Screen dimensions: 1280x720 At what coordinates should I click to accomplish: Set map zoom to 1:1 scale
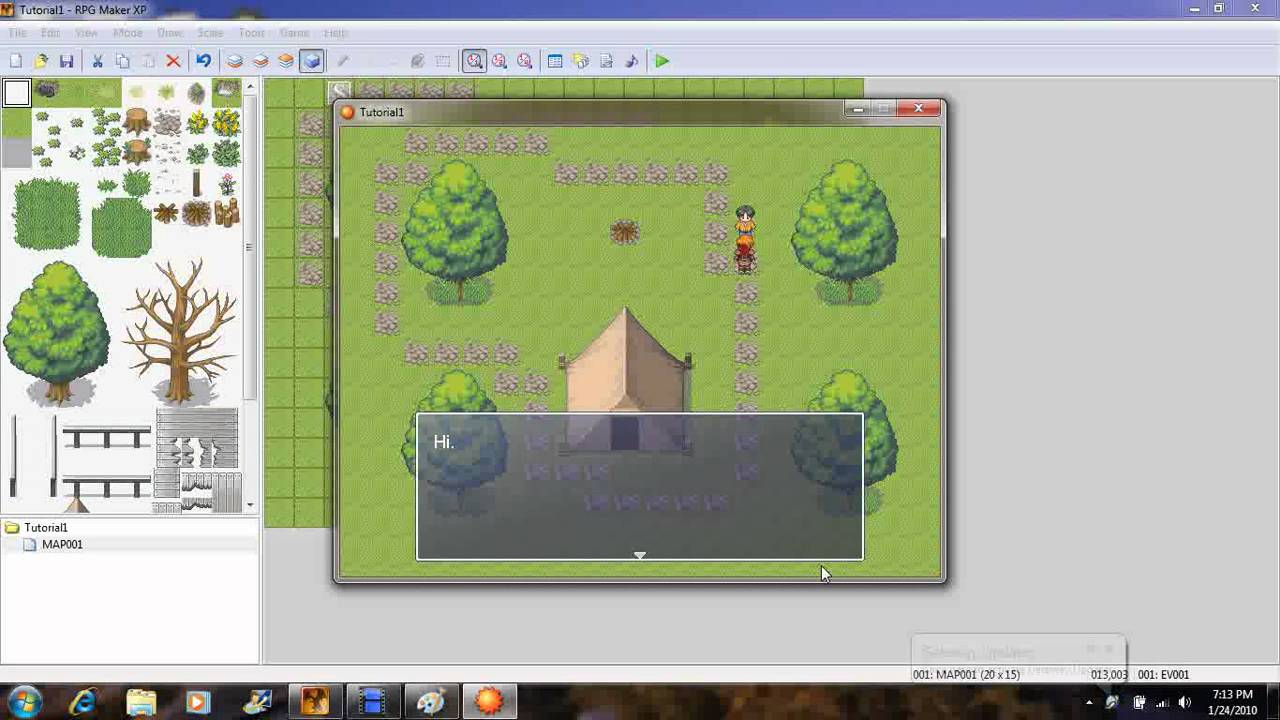tap(474, 61)
